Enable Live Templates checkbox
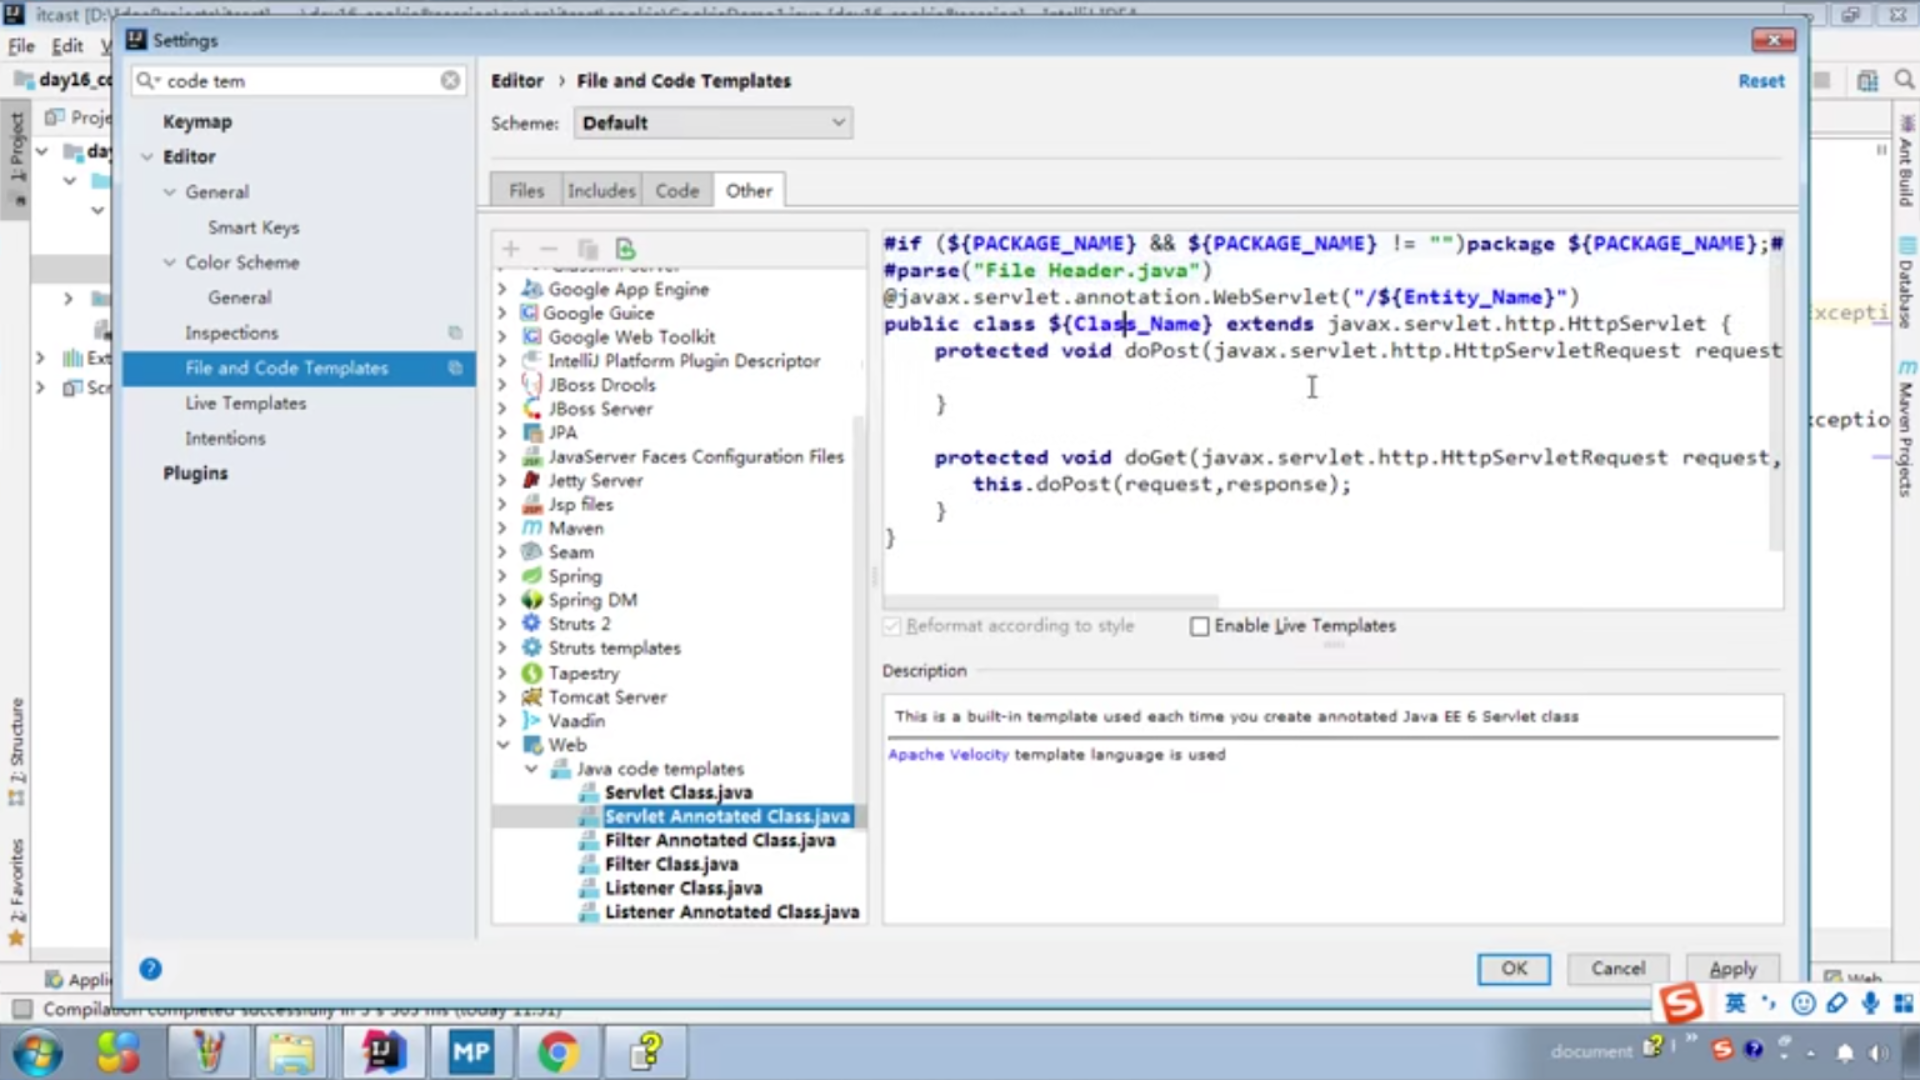 [1200, 626]
